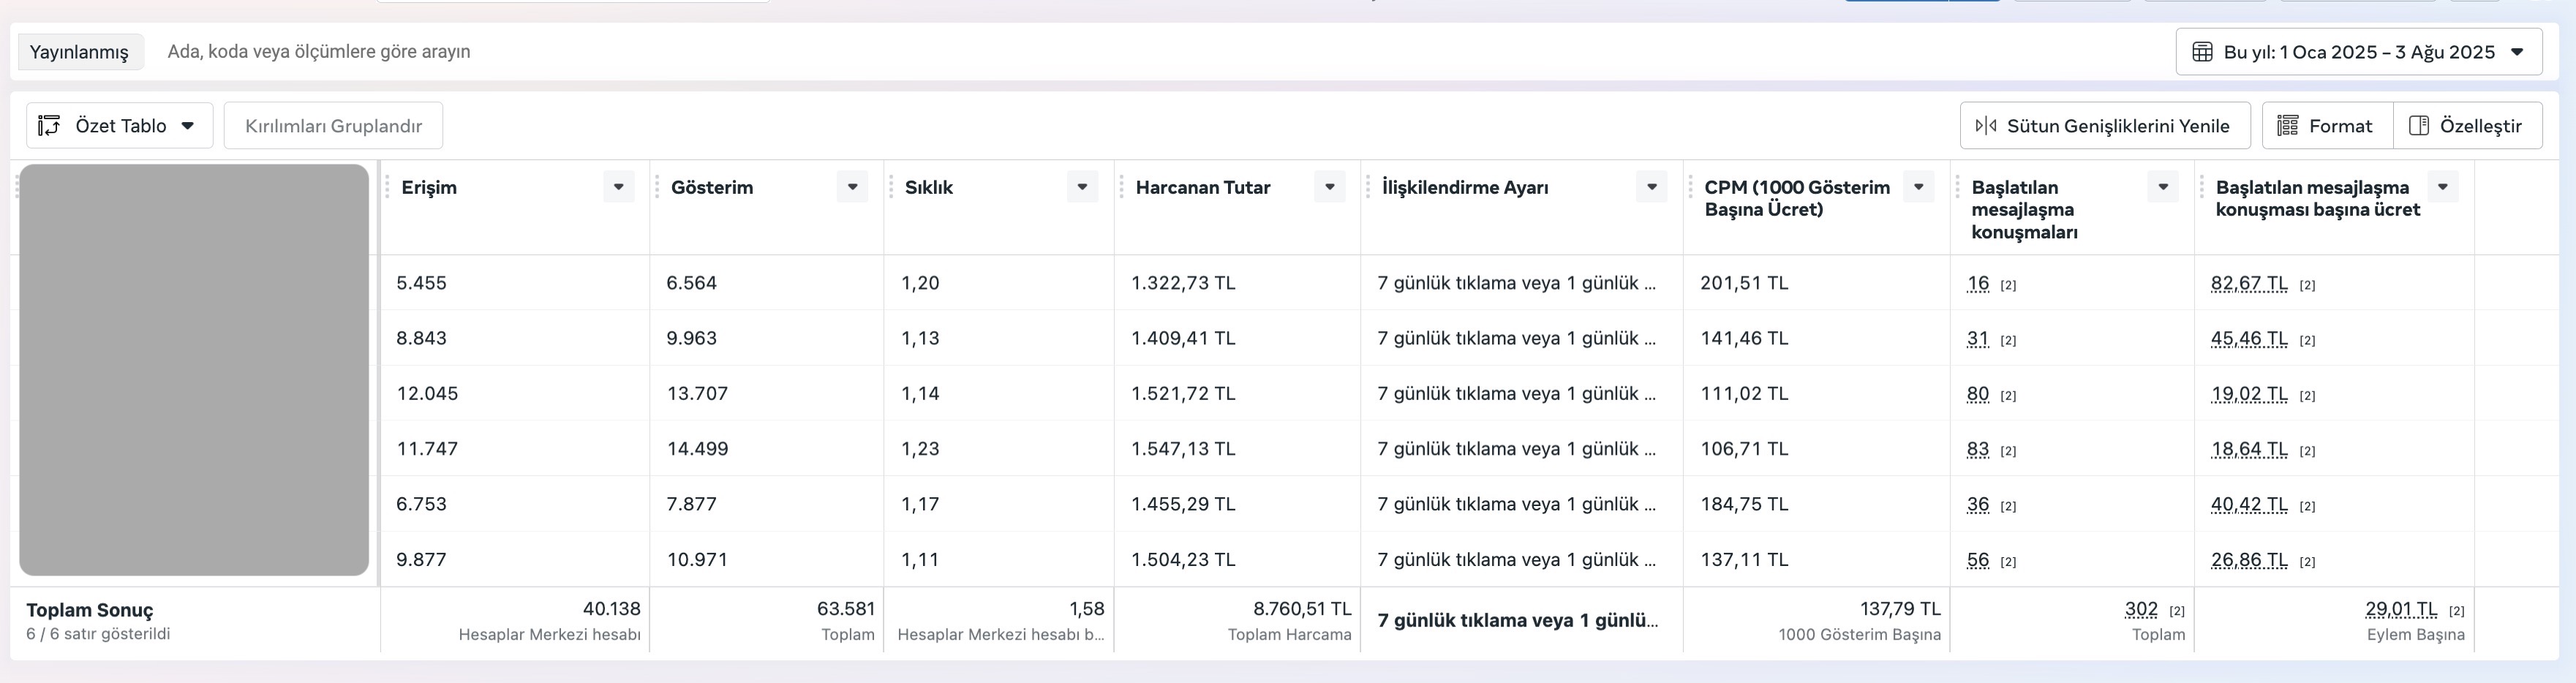
Task: Grab the drag handle beside CPM header
Action: pyautogui.click(x=1691, y=187)
